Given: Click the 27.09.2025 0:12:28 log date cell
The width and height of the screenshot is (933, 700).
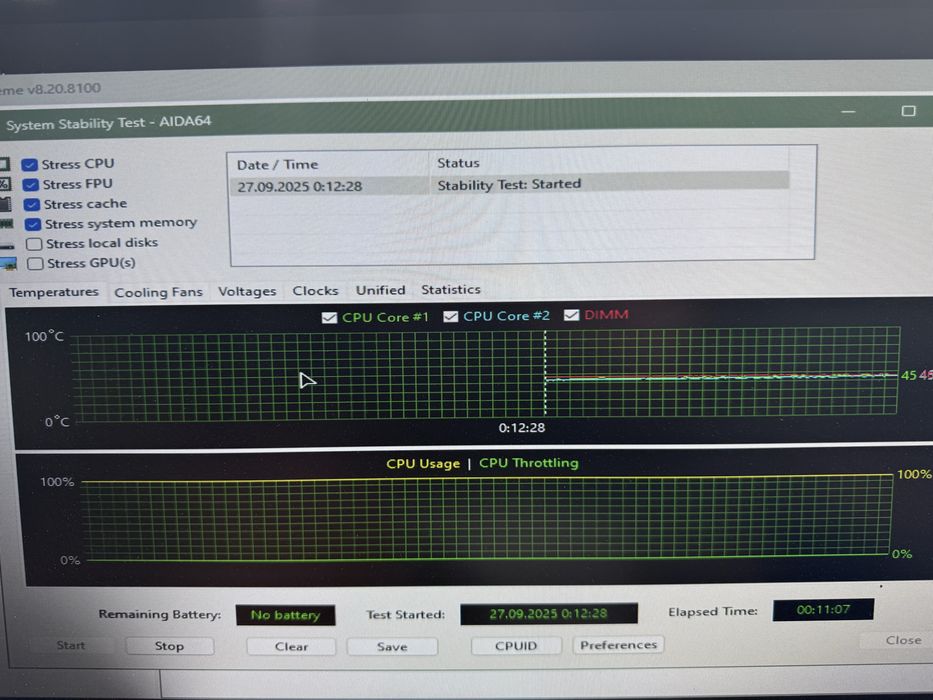Looking at the screenshot, I should [300, 187].
